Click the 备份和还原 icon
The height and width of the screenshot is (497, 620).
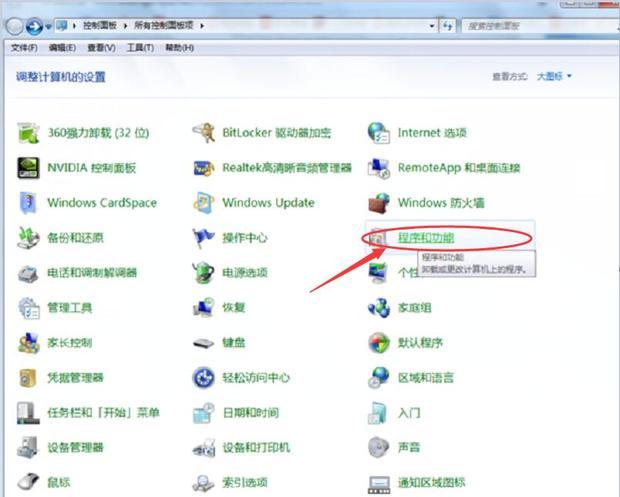click(28, 238)
